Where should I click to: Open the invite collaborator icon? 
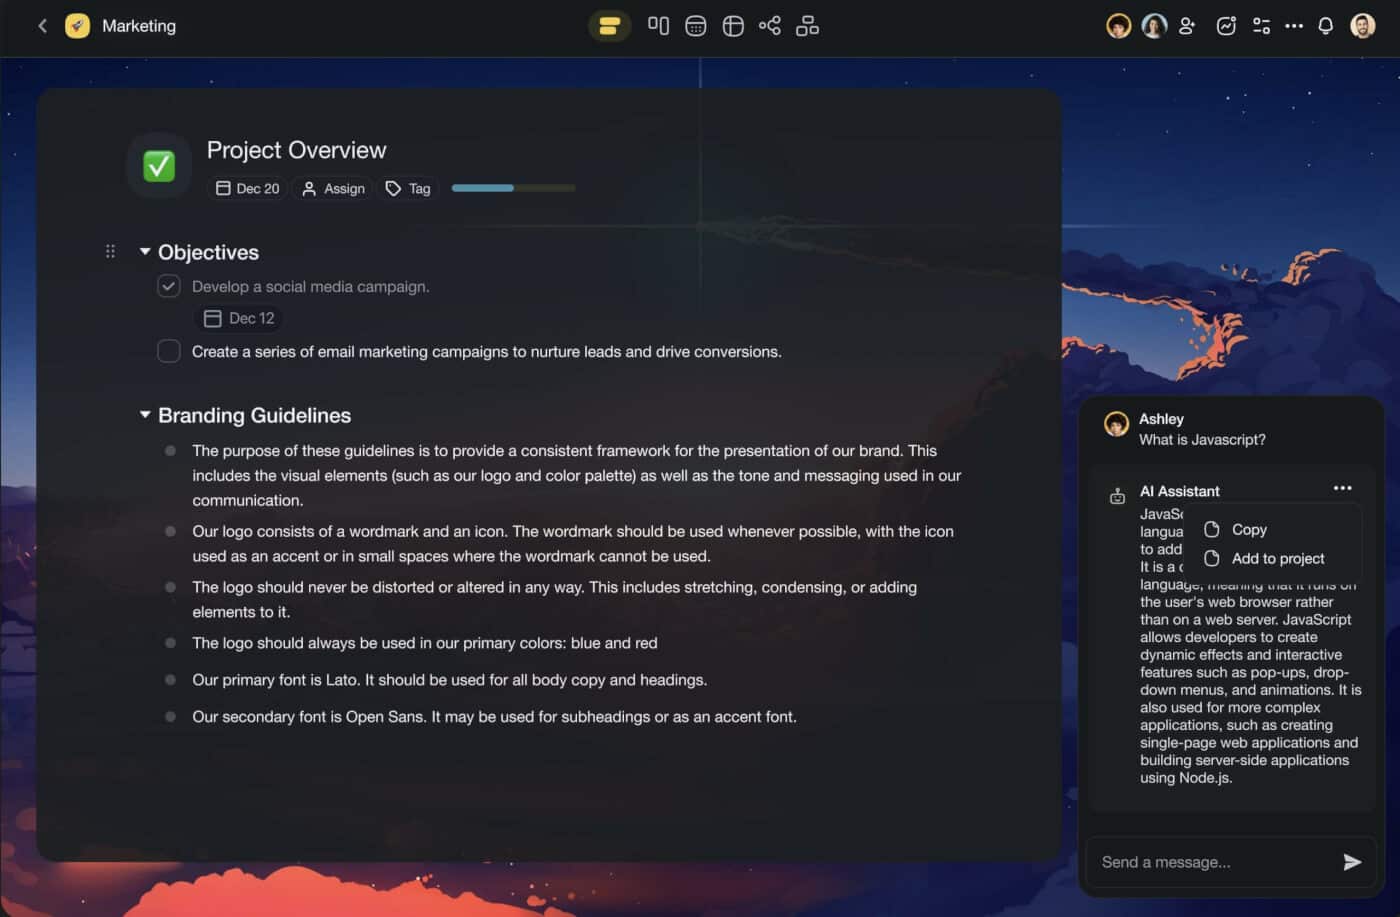(x=1186, y=25)
